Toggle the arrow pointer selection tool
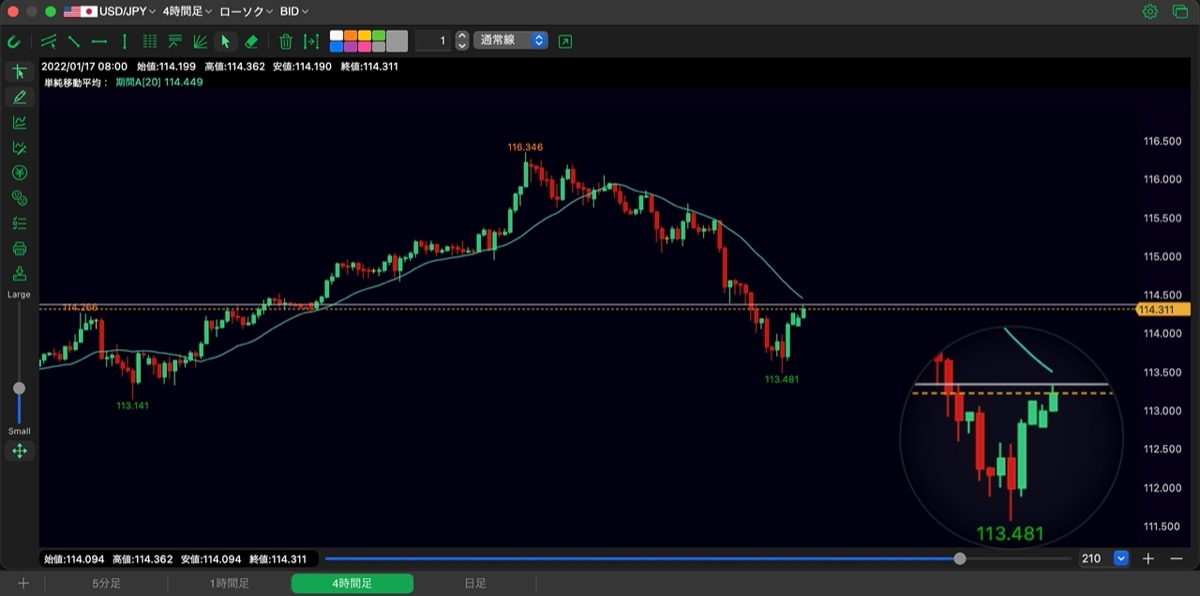 tap(225, 41)
